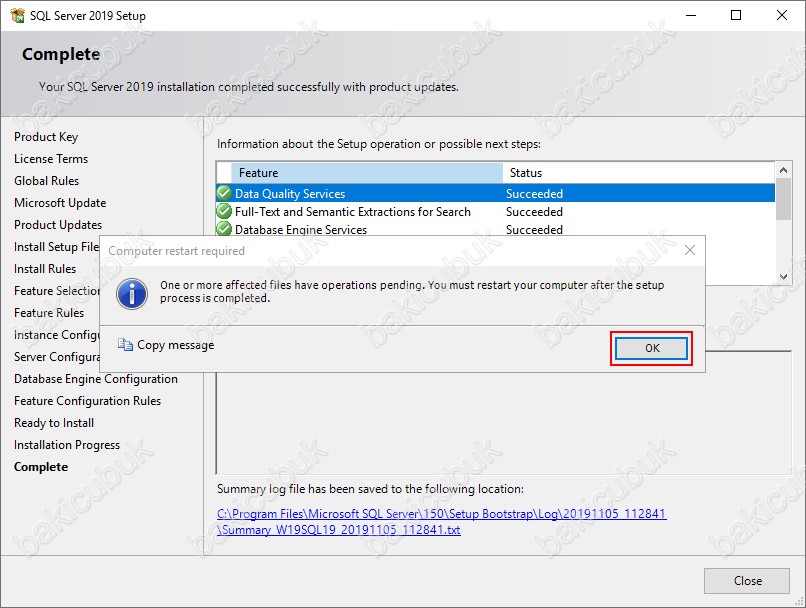Minimize the SQL Server 2019 Setup window

(x=691, y=15)
